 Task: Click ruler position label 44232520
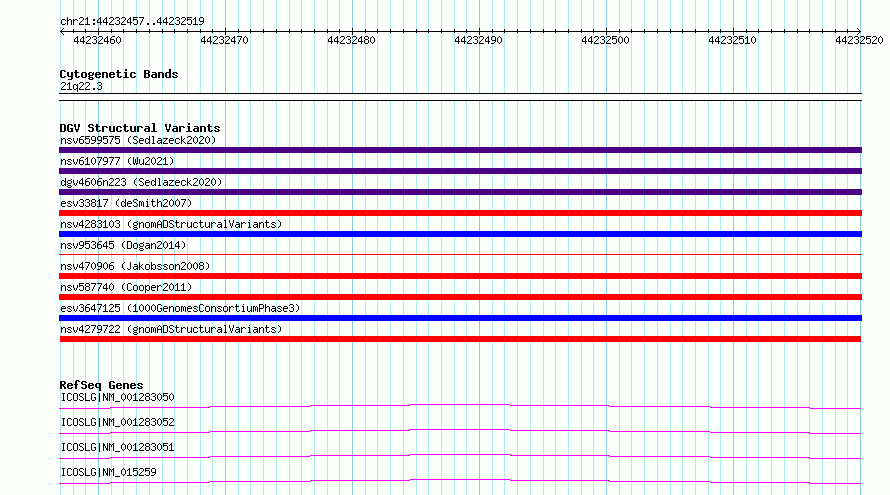tap(859, 40)
